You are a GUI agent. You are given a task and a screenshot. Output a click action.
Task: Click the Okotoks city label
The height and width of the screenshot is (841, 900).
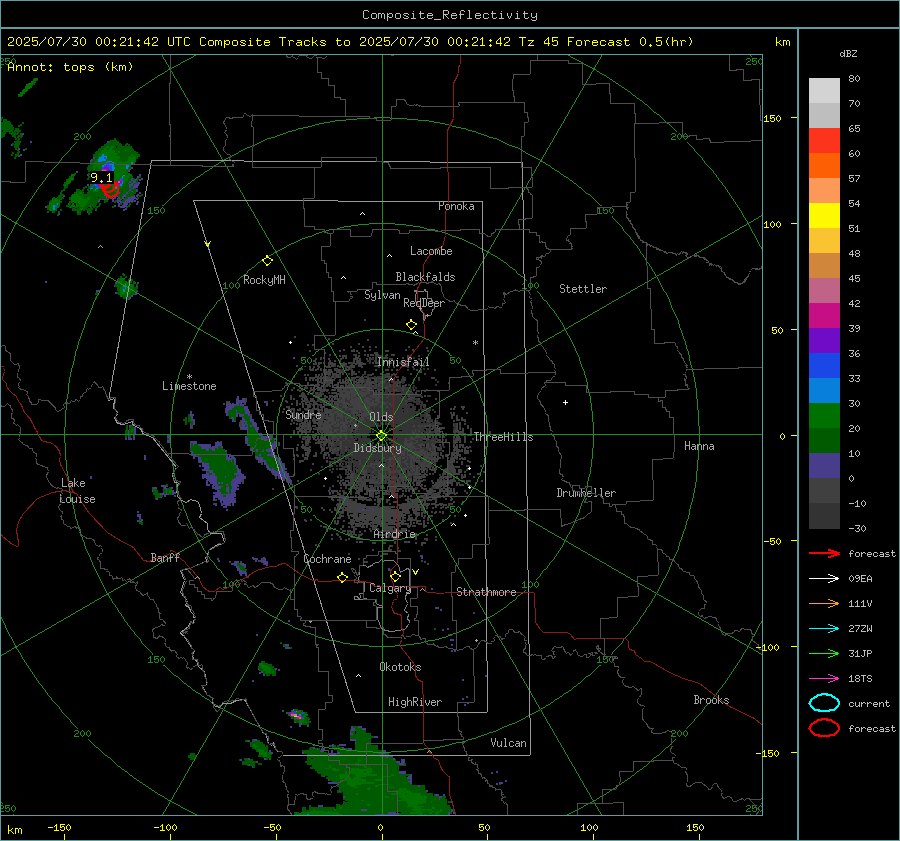click(x=400, y=666)
